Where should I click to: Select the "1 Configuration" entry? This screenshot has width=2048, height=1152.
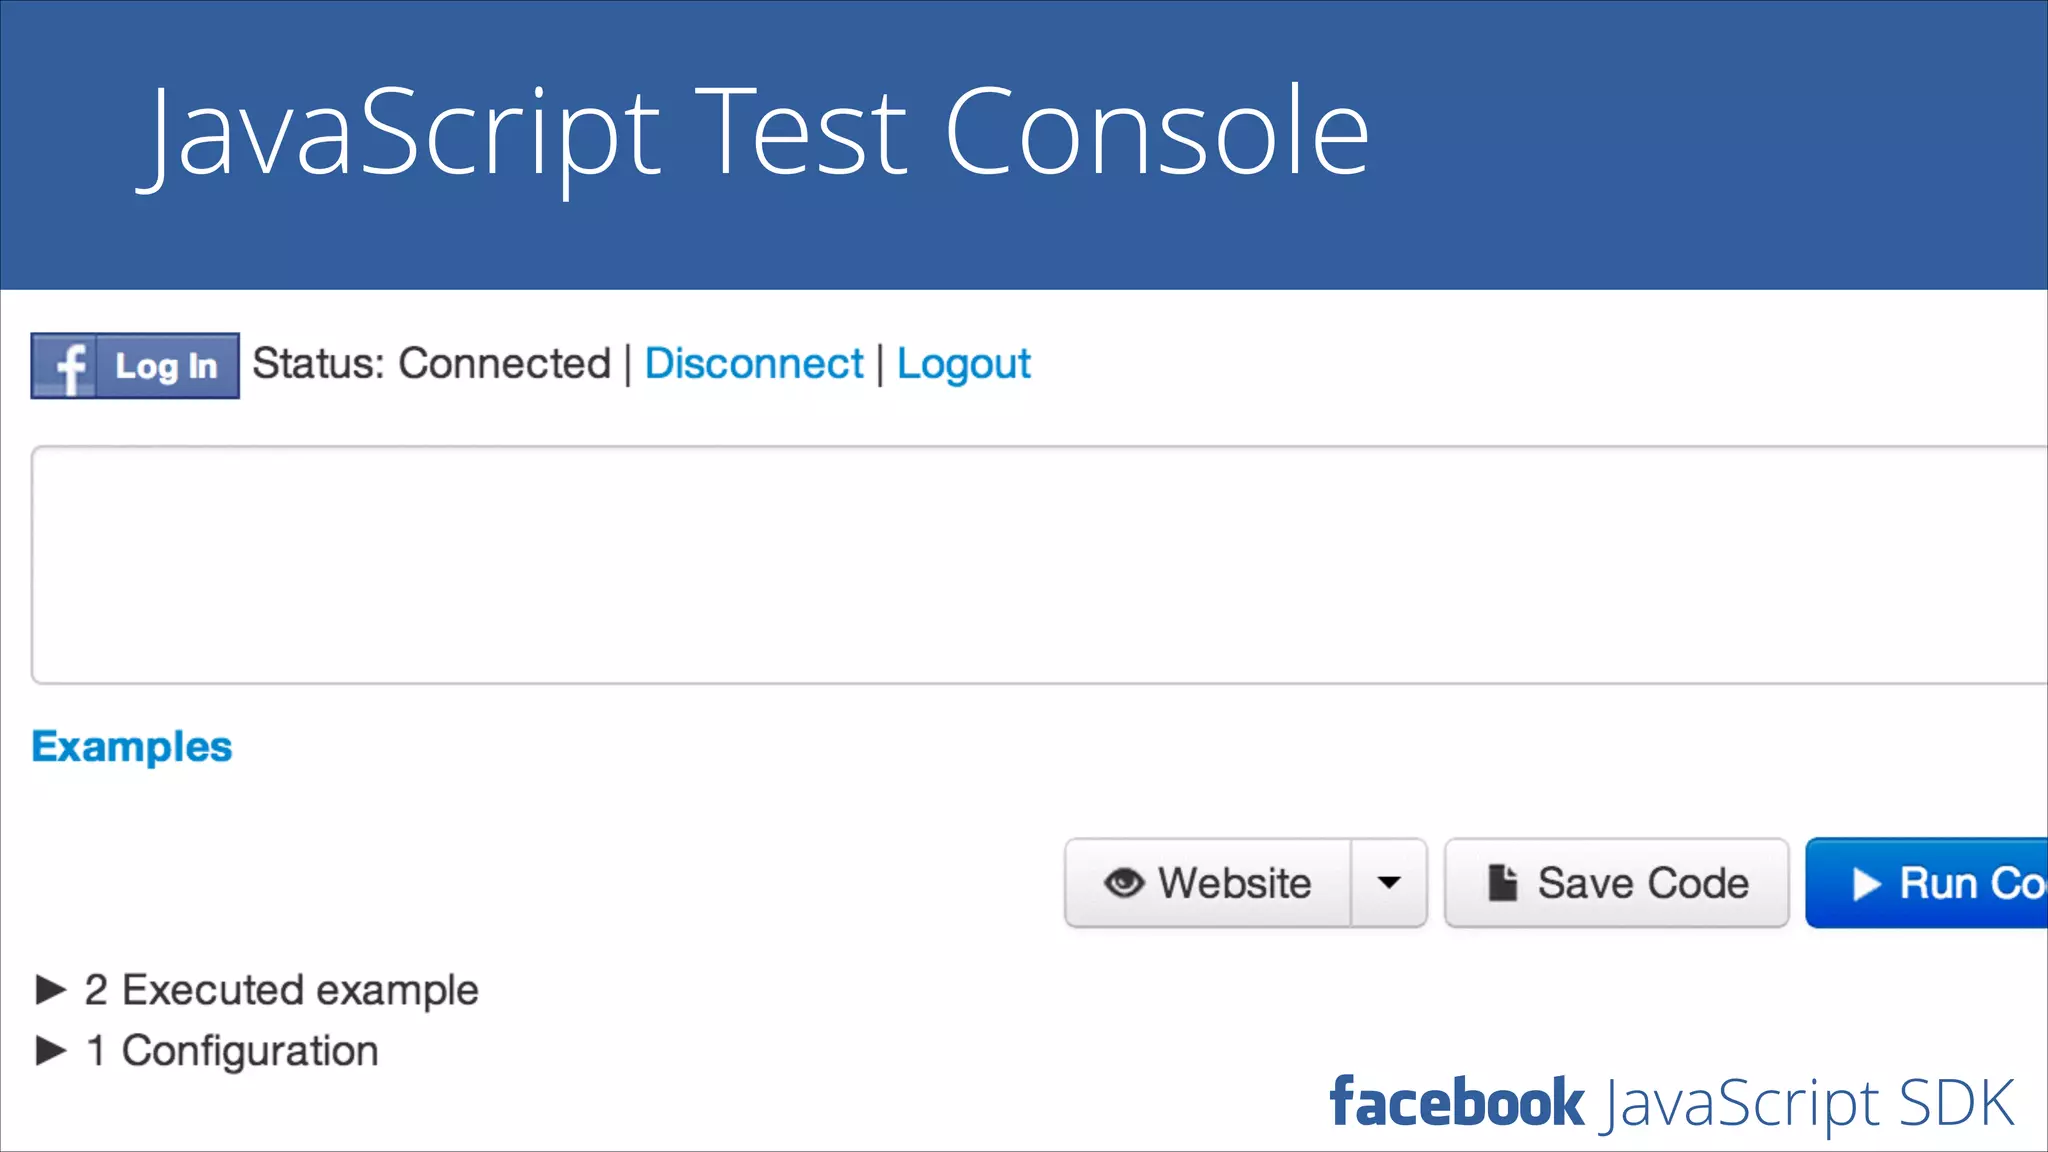pyautogui.click(x=232, y=1051)
